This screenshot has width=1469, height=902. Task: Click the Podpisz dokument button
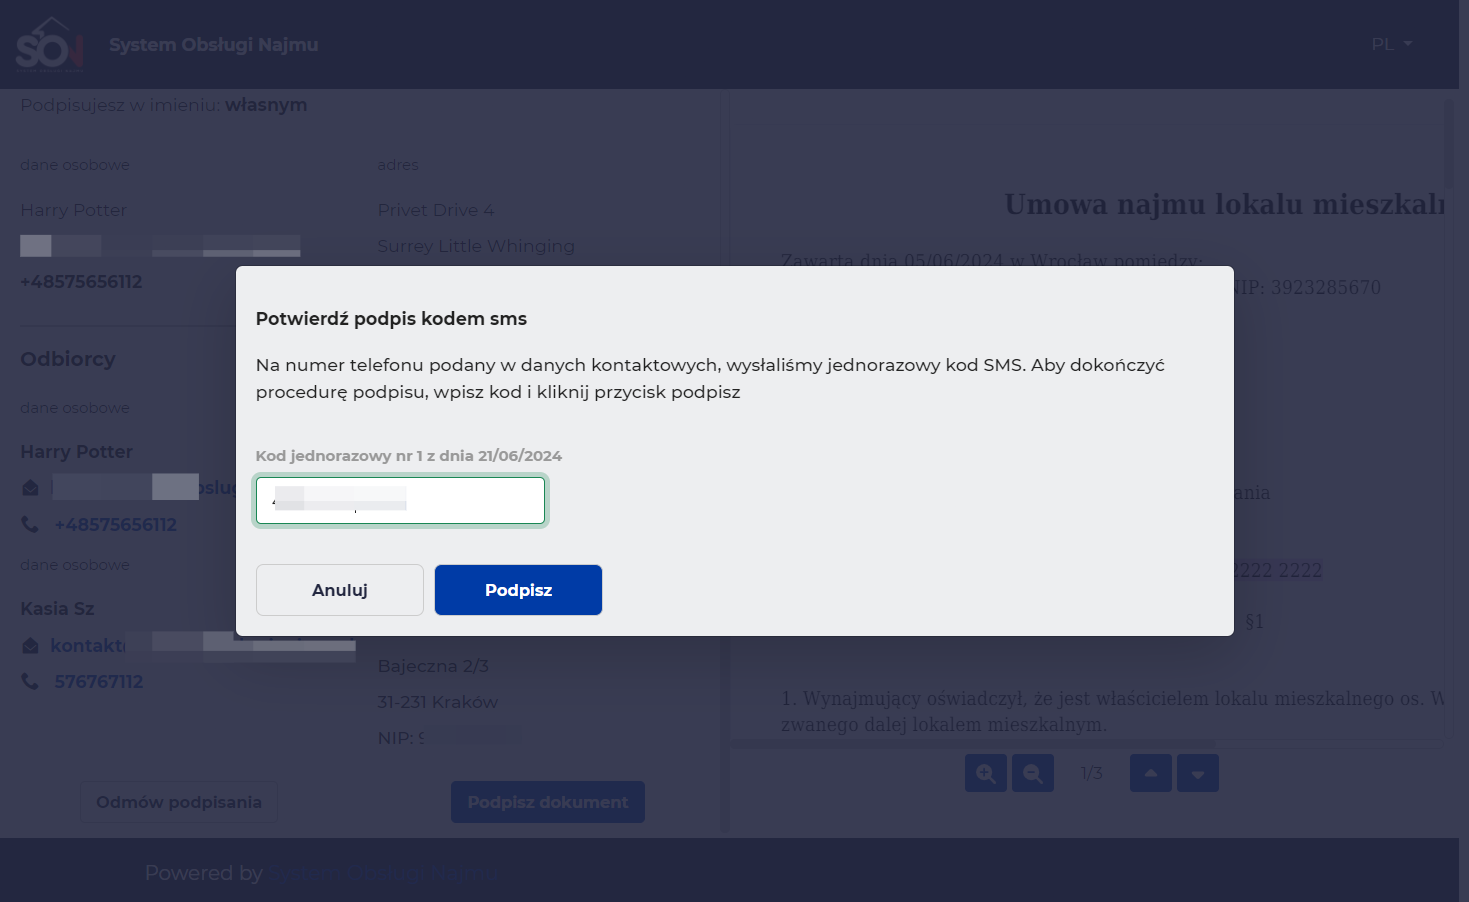548,802
